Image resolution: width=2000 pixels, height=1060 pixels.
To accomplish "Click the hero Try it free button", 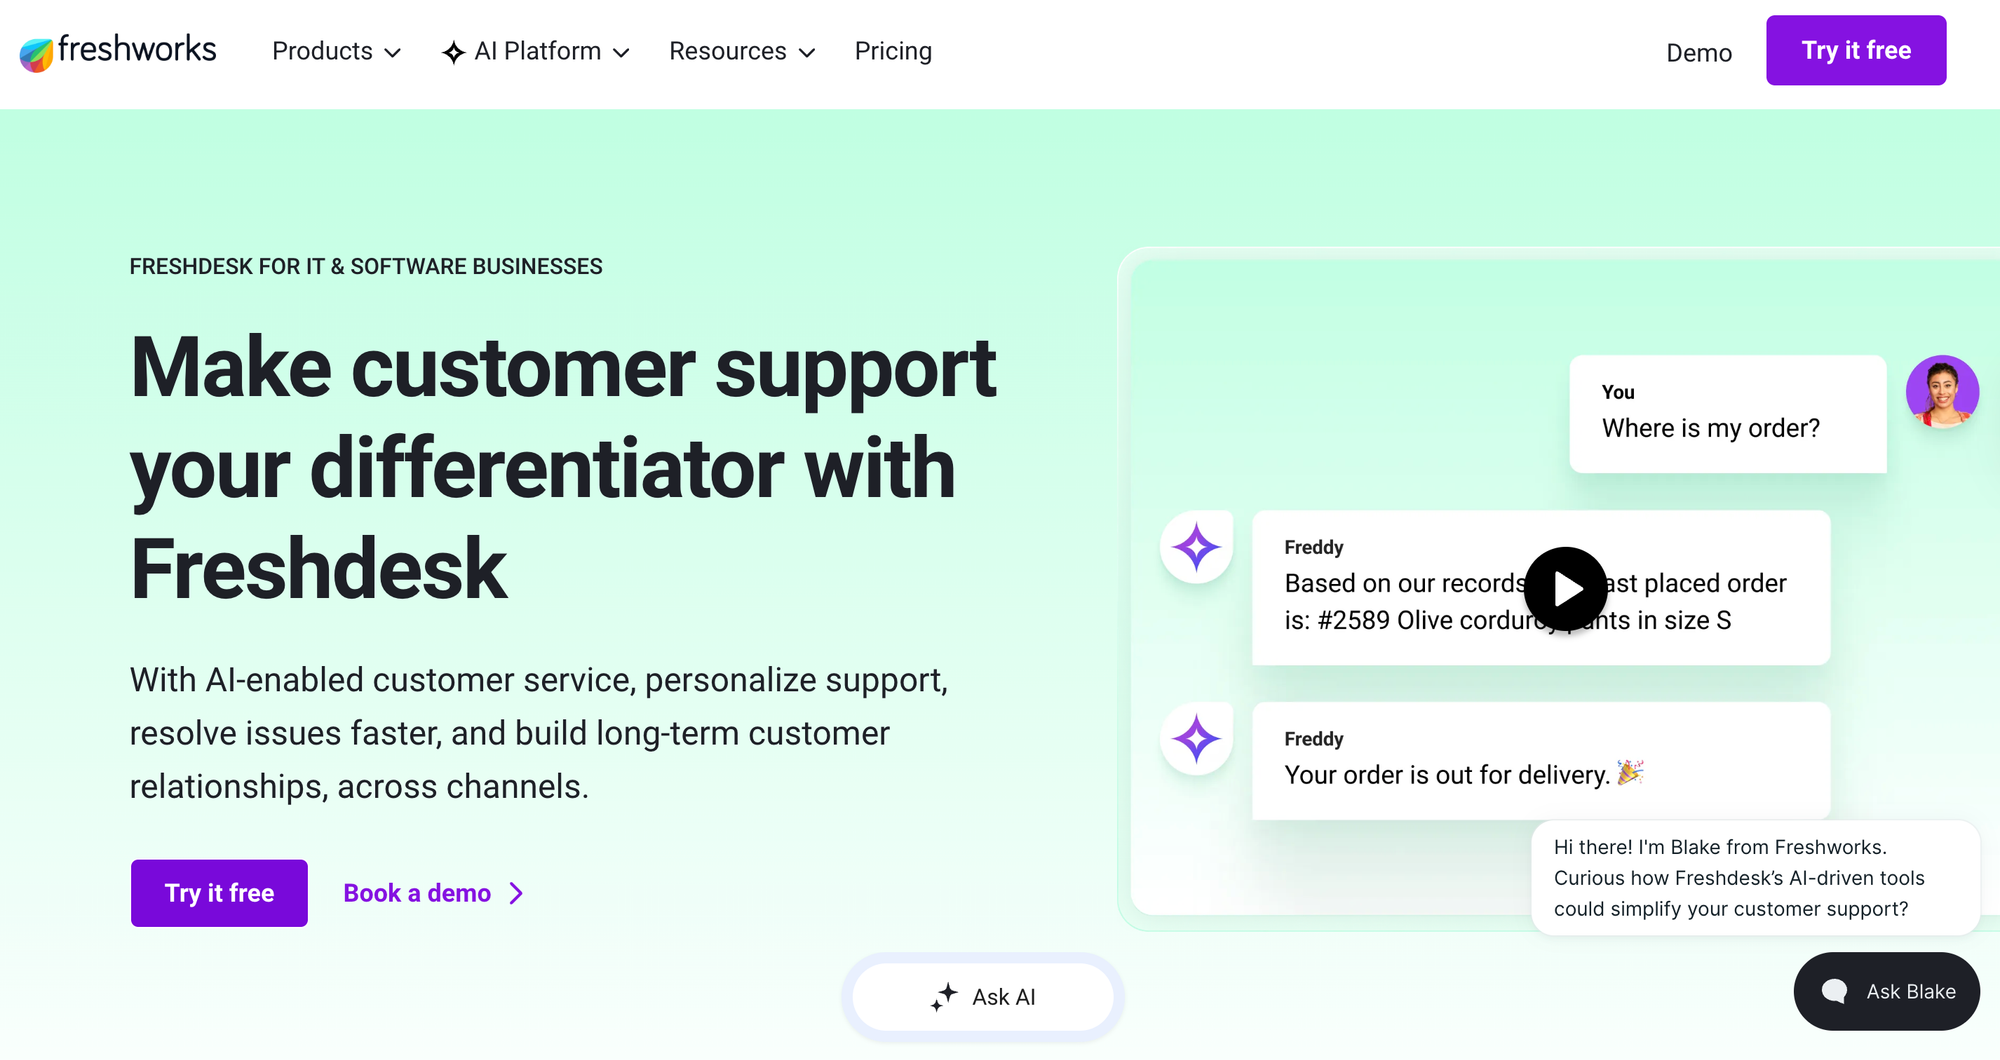I will point(219,893).
